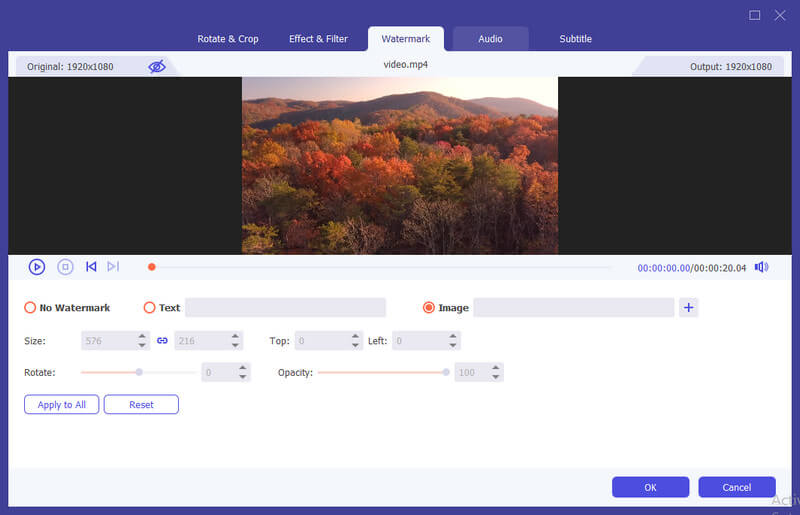Select the No Watermark option
The width and height of the screenshot is (800, 515).
[x=30, y=307]
